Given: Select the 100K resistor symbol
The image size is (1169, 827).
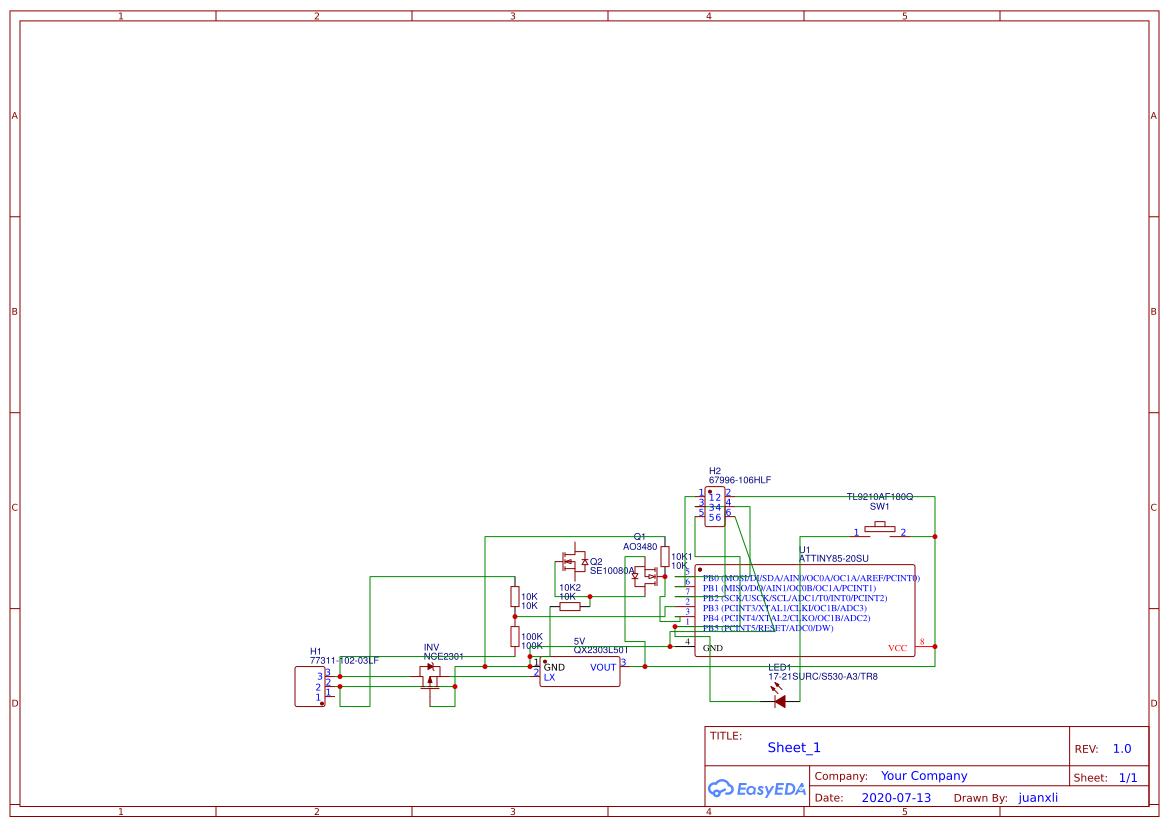Looking at the screenshot, I should 513,637.
